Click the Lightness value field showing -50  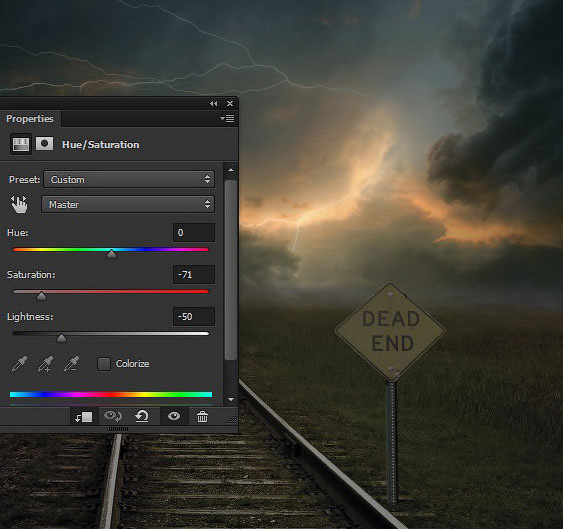[194, 317]
